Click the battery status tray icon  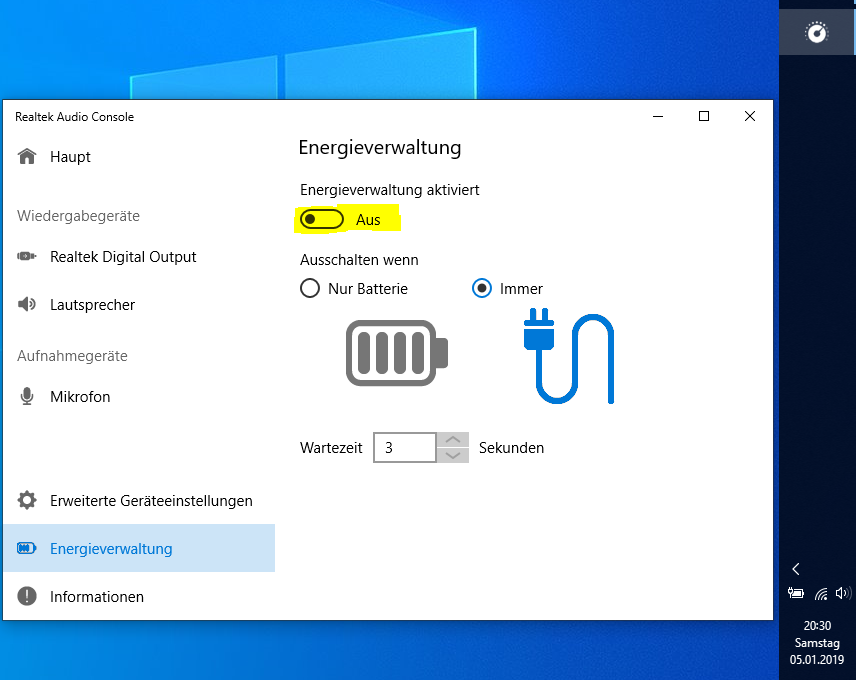tap(796, 593)
